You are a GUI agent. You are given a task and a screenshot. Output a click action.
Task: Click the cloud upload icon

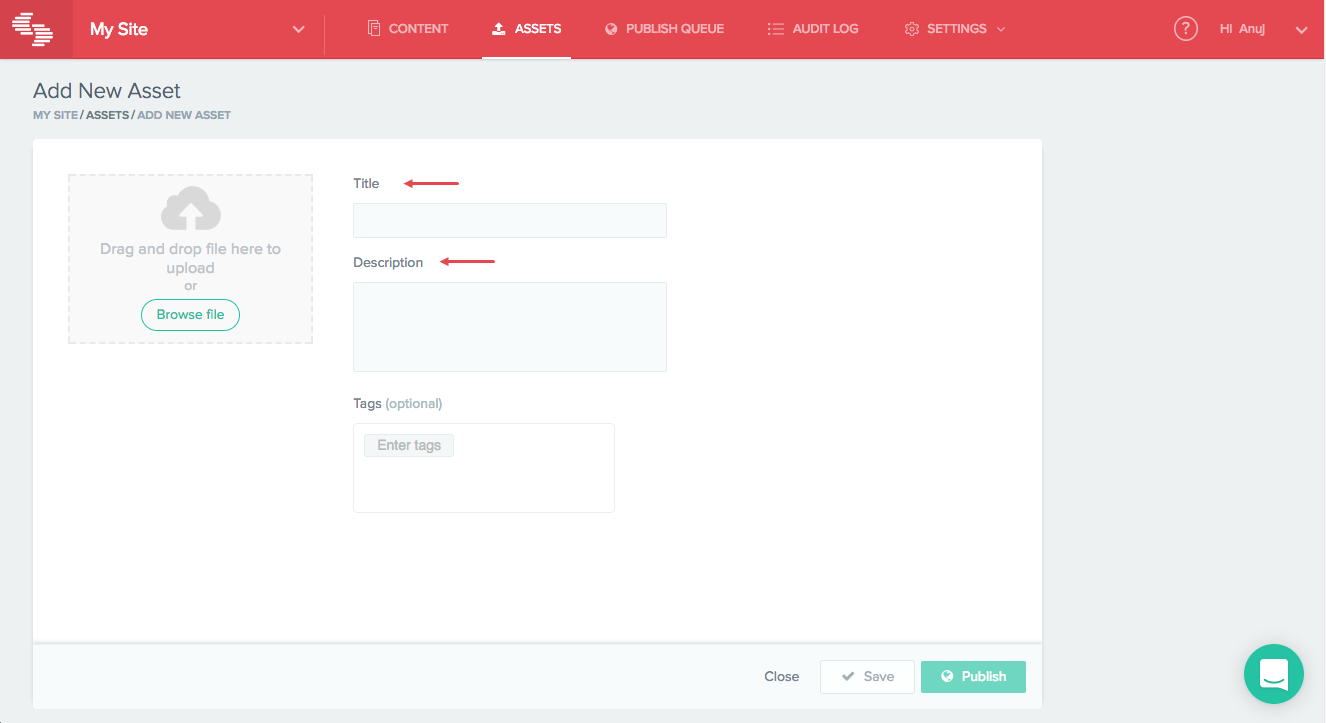tap(191, 209)
